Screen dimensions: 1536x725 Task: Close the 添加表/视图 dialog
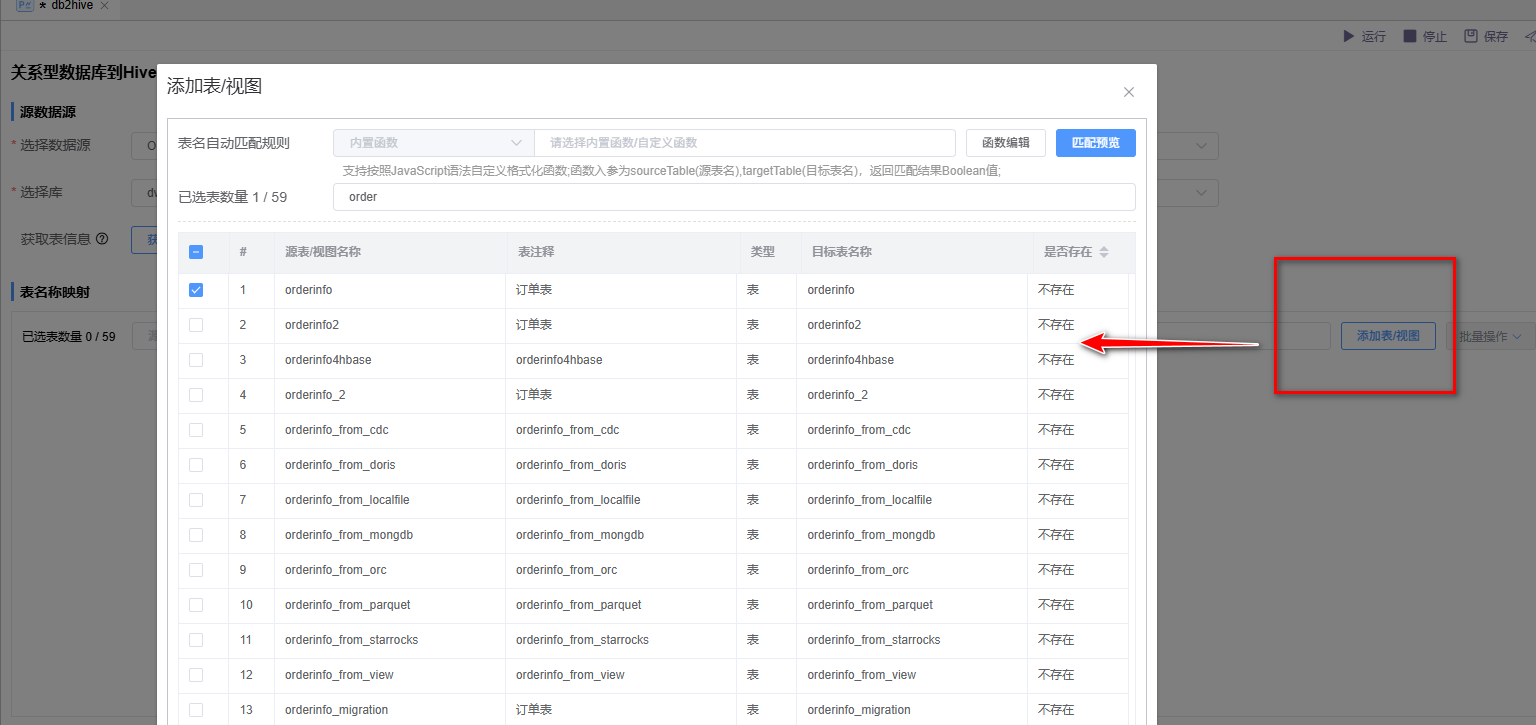(x=1128, y=92)
